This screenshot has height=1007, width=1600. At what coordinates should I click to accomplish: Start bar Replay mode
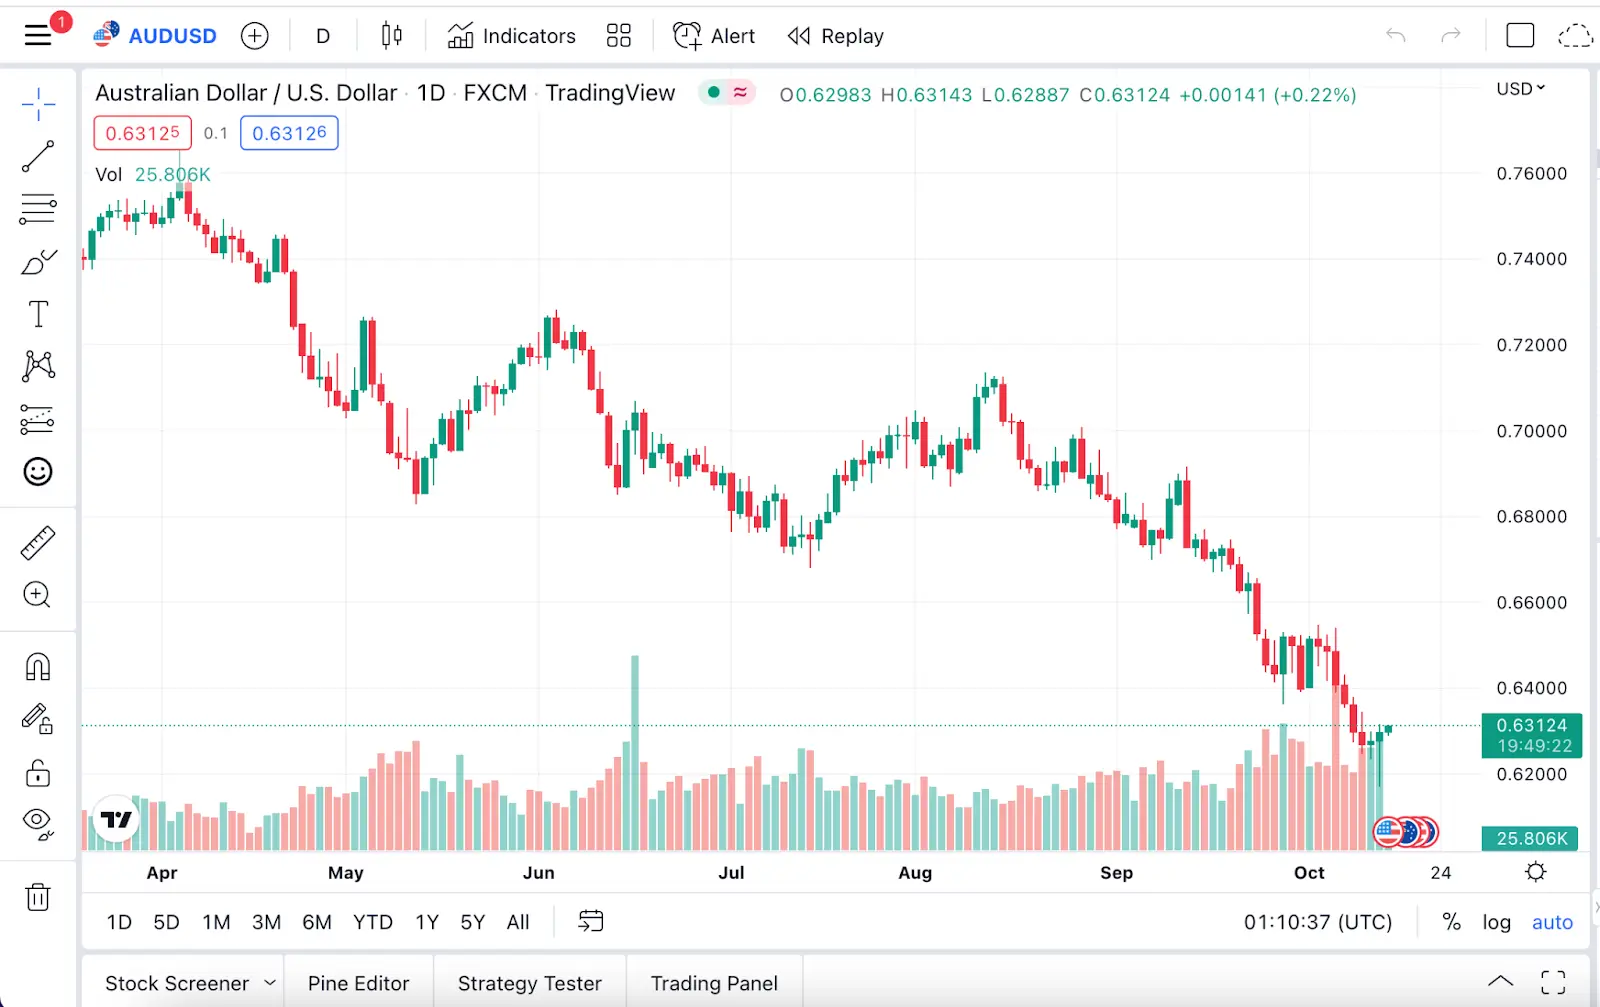[x=836, y=35]
